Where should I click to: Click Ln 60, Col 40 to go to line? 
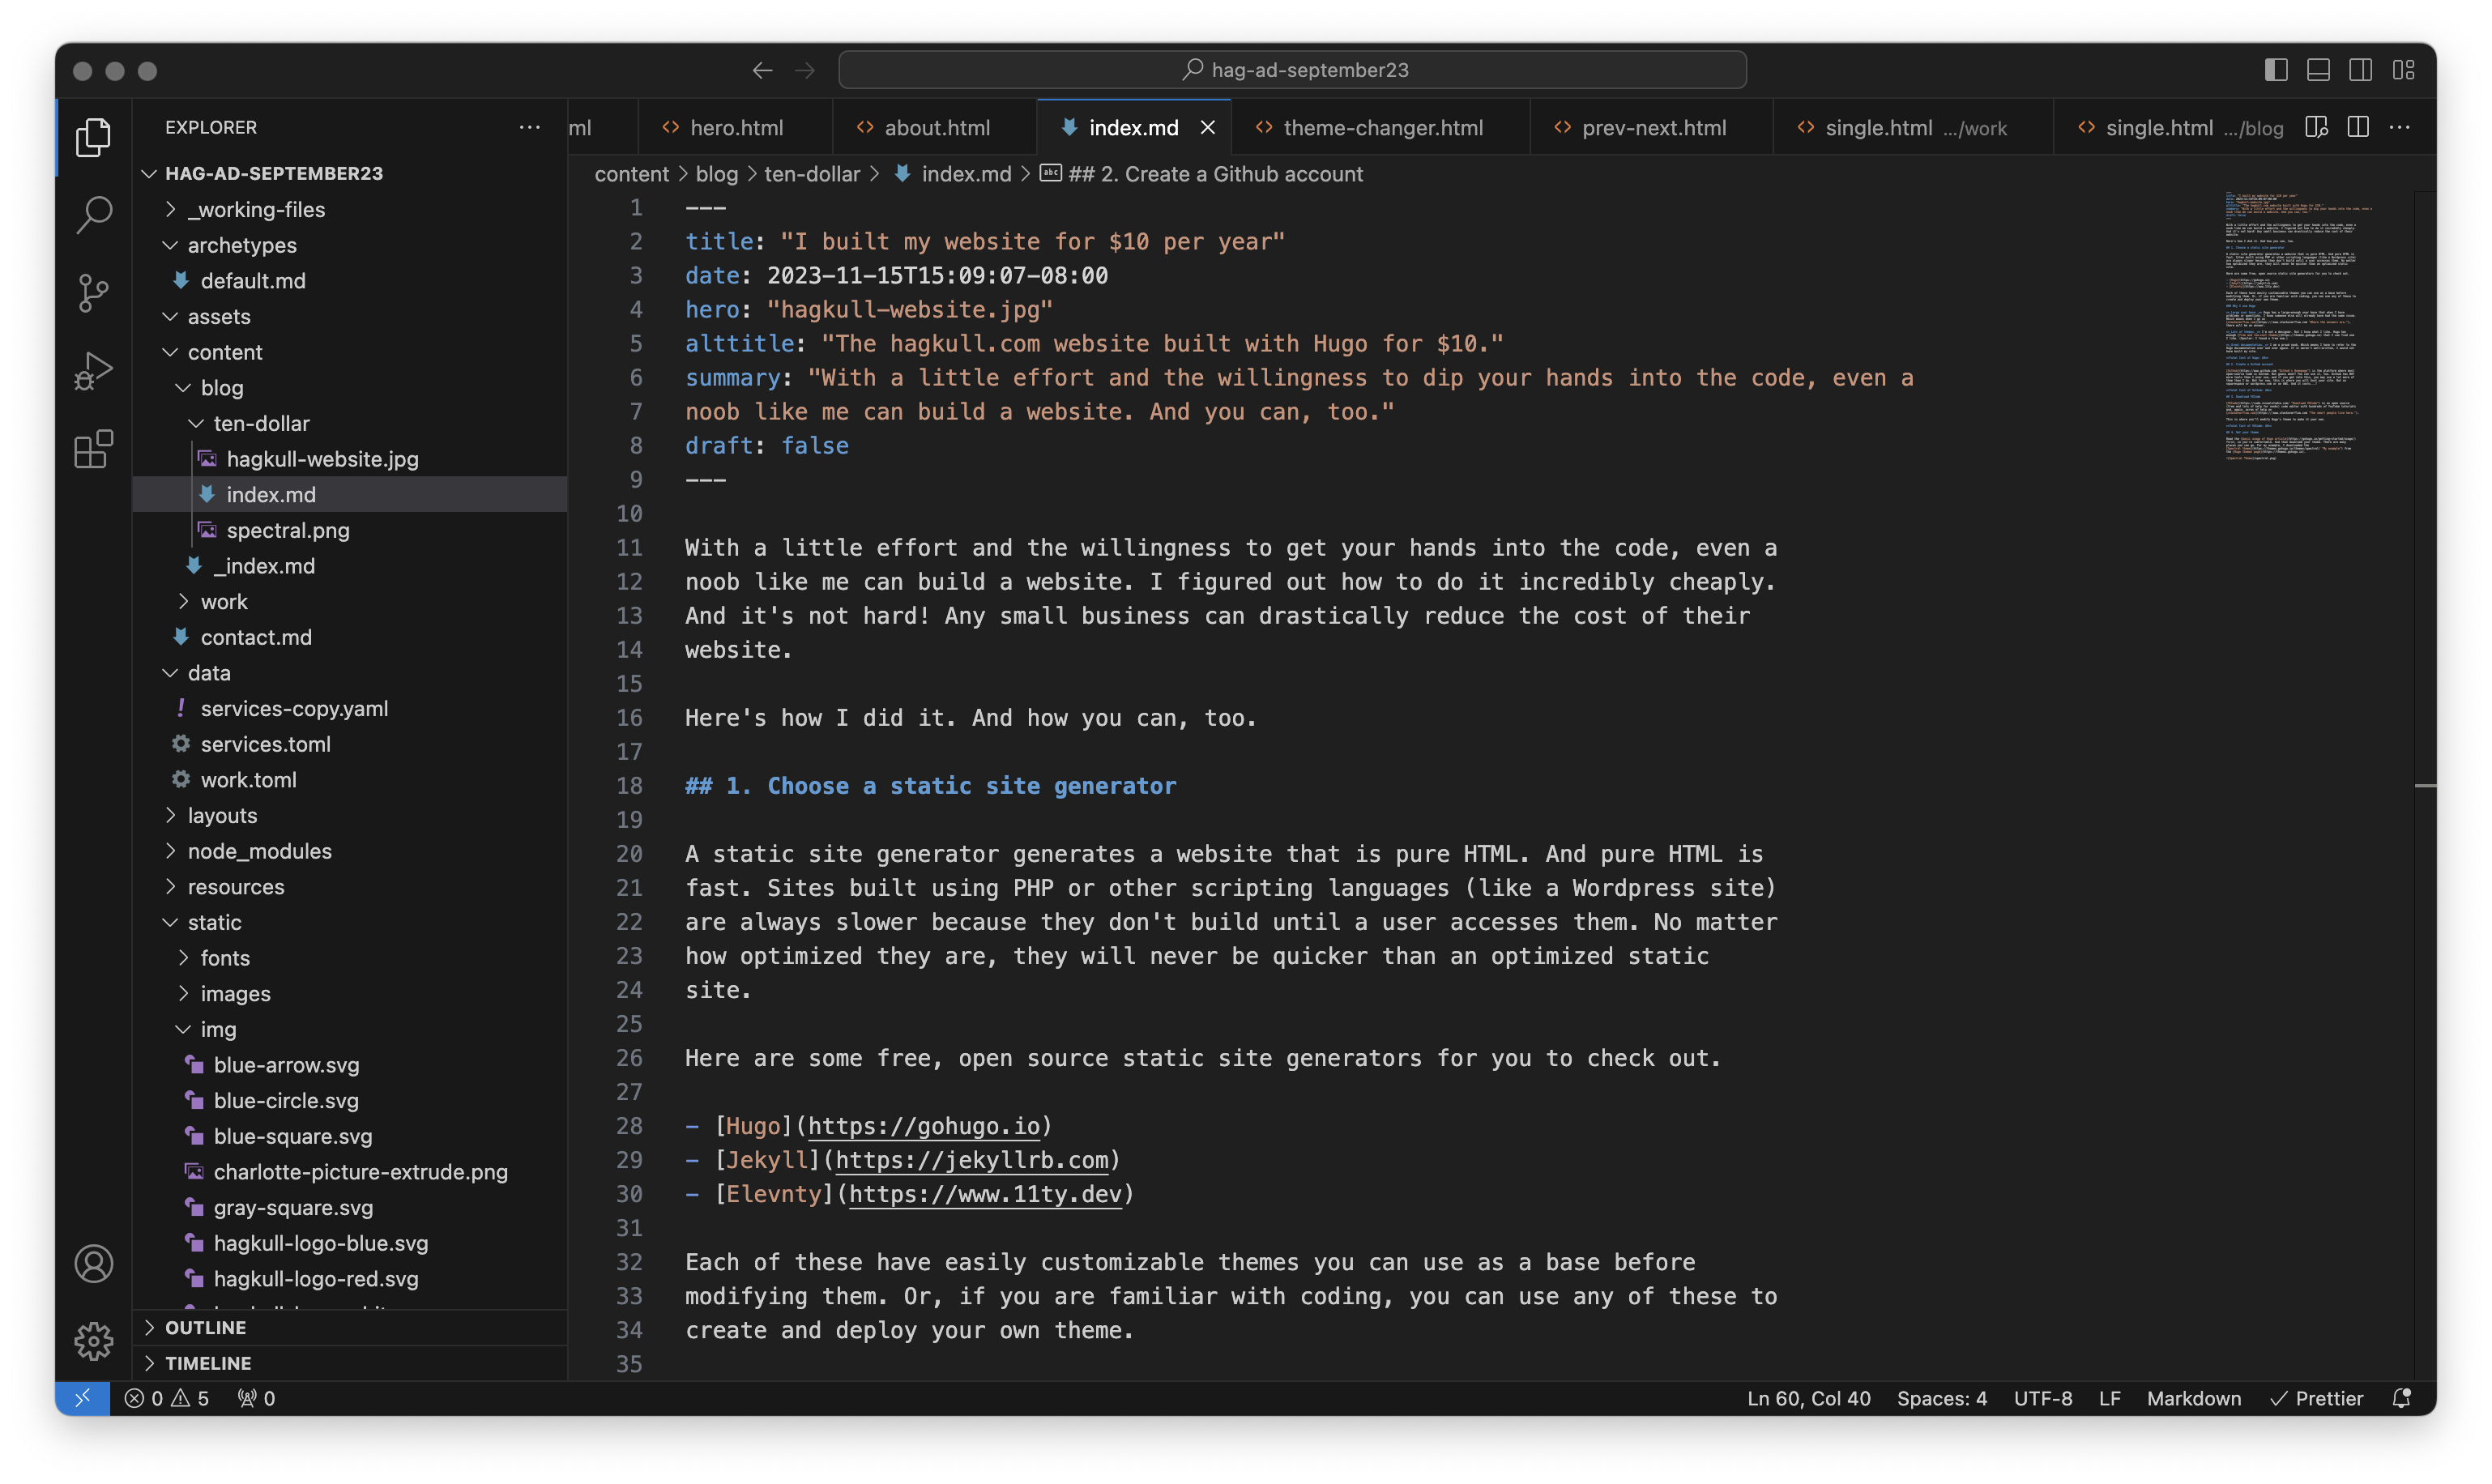pos(1809,1398)
